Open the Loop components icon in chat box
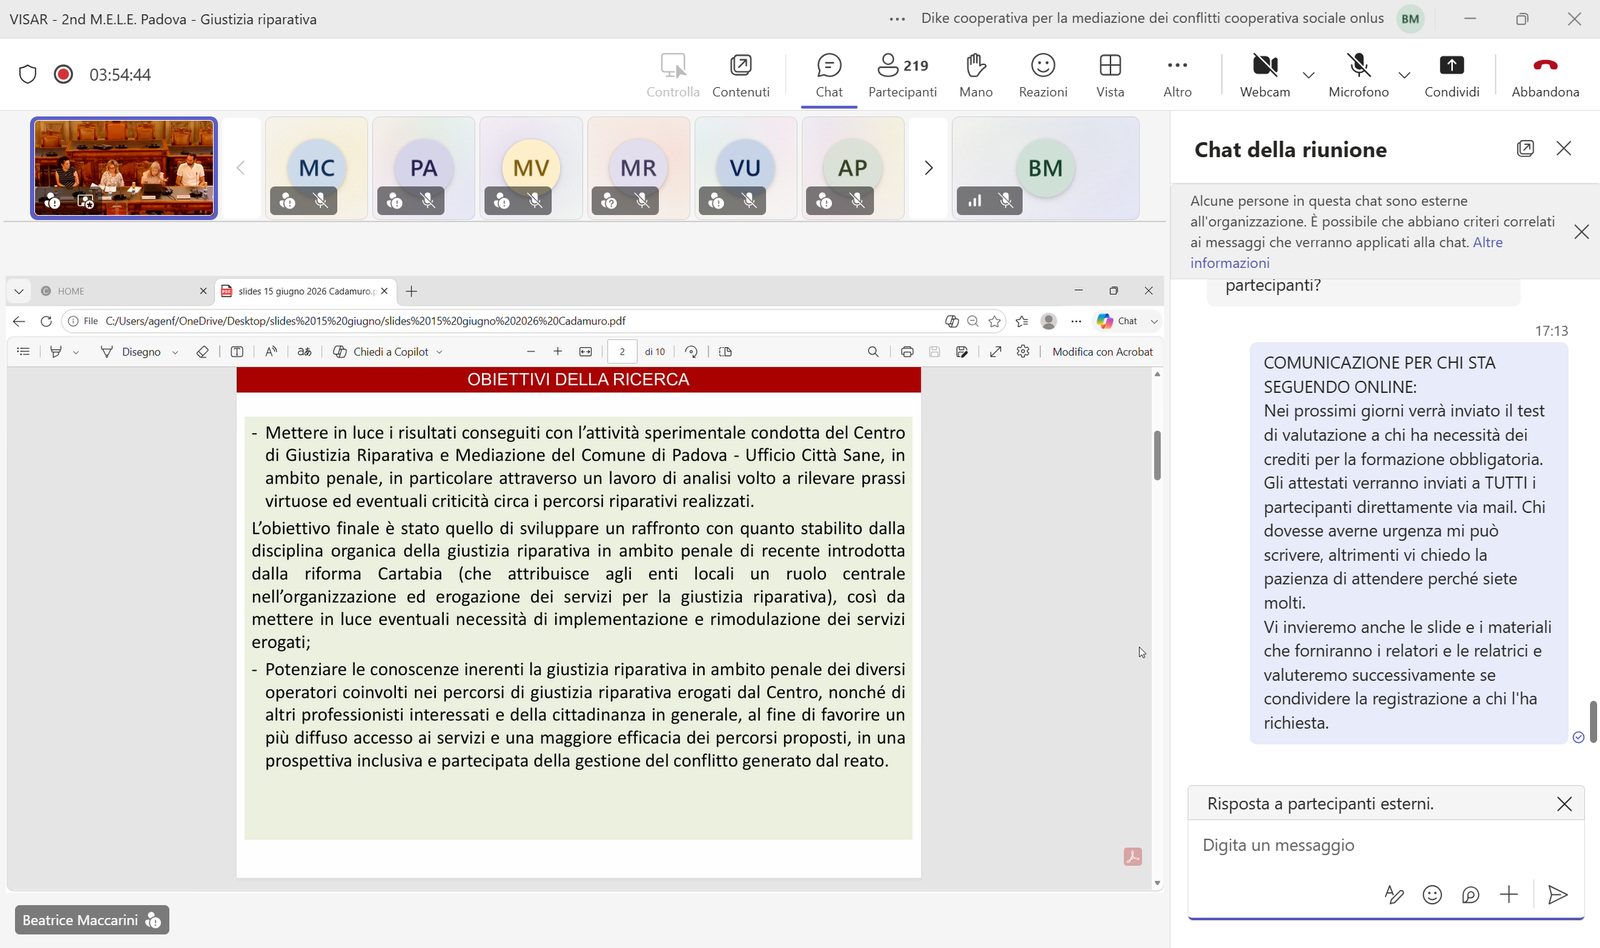1600x948 pixels. tap(1470, 895)
